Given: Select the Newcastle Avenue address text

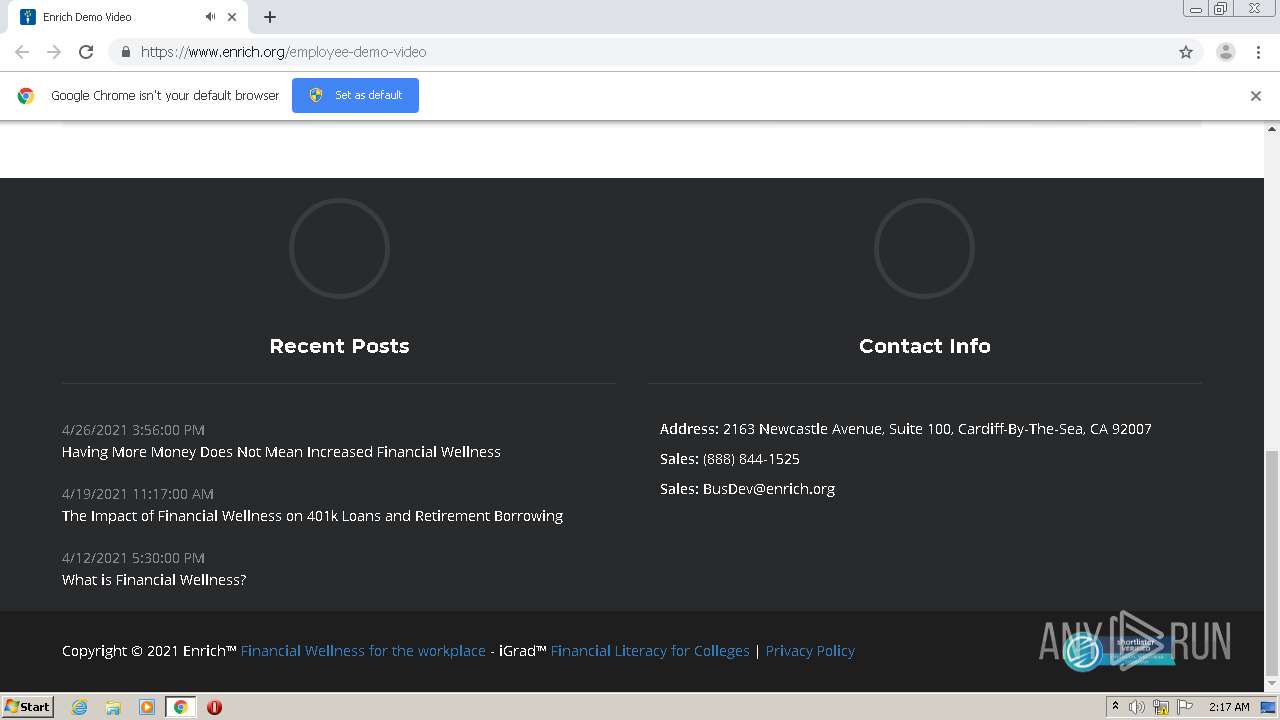Looking at the screenshot, I should (x=937, y=429).
